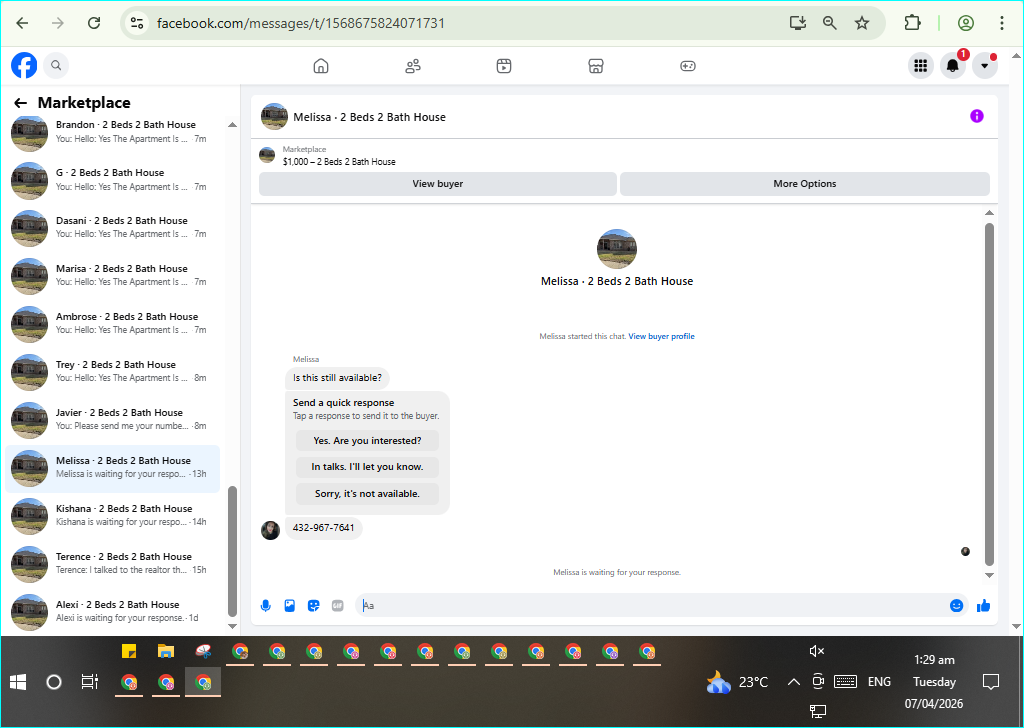This screenshot has width=1024, height=728.
Task: Send quick reply 'In talks. I'll let you know.'
Action: click(x=367, y=467)
